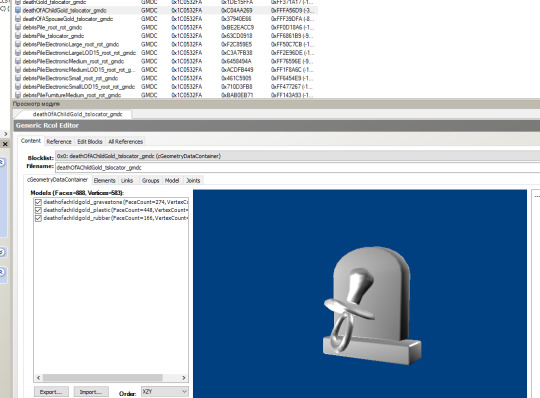The height and width of the screenshot is (398, 540).
Task: Click file icon of debrisPile_tslocator_gmdc row
Action: point(18,36)
